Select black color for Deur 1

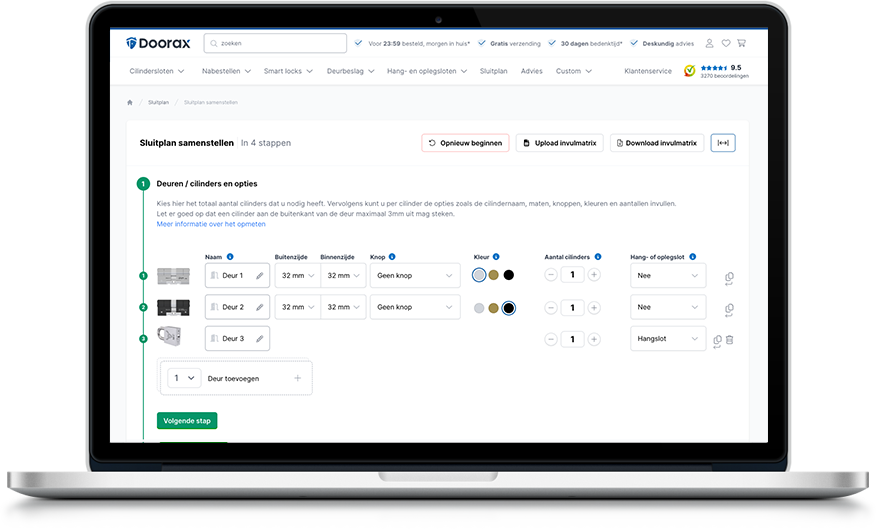[x=508, y=275]
